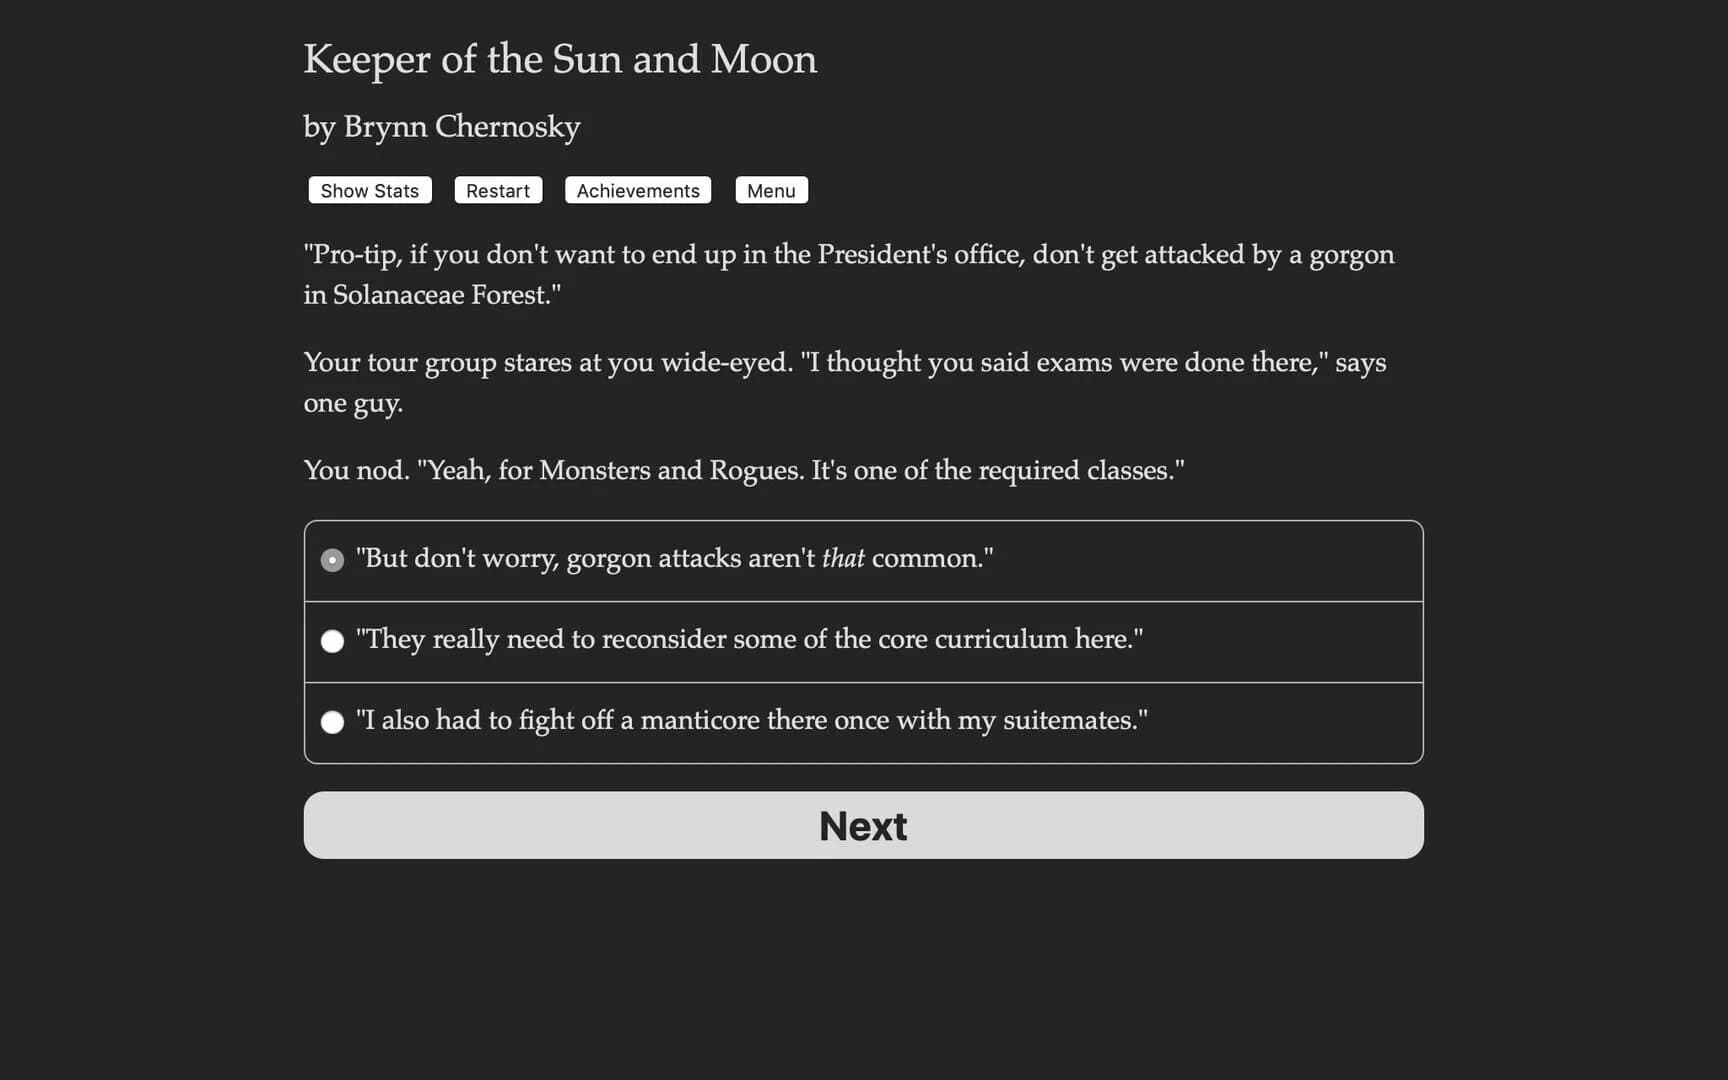Image resolution: width=1728 pixels, height=1080 pixels.
Task: Open the game Menu
Action: point(771,190)
